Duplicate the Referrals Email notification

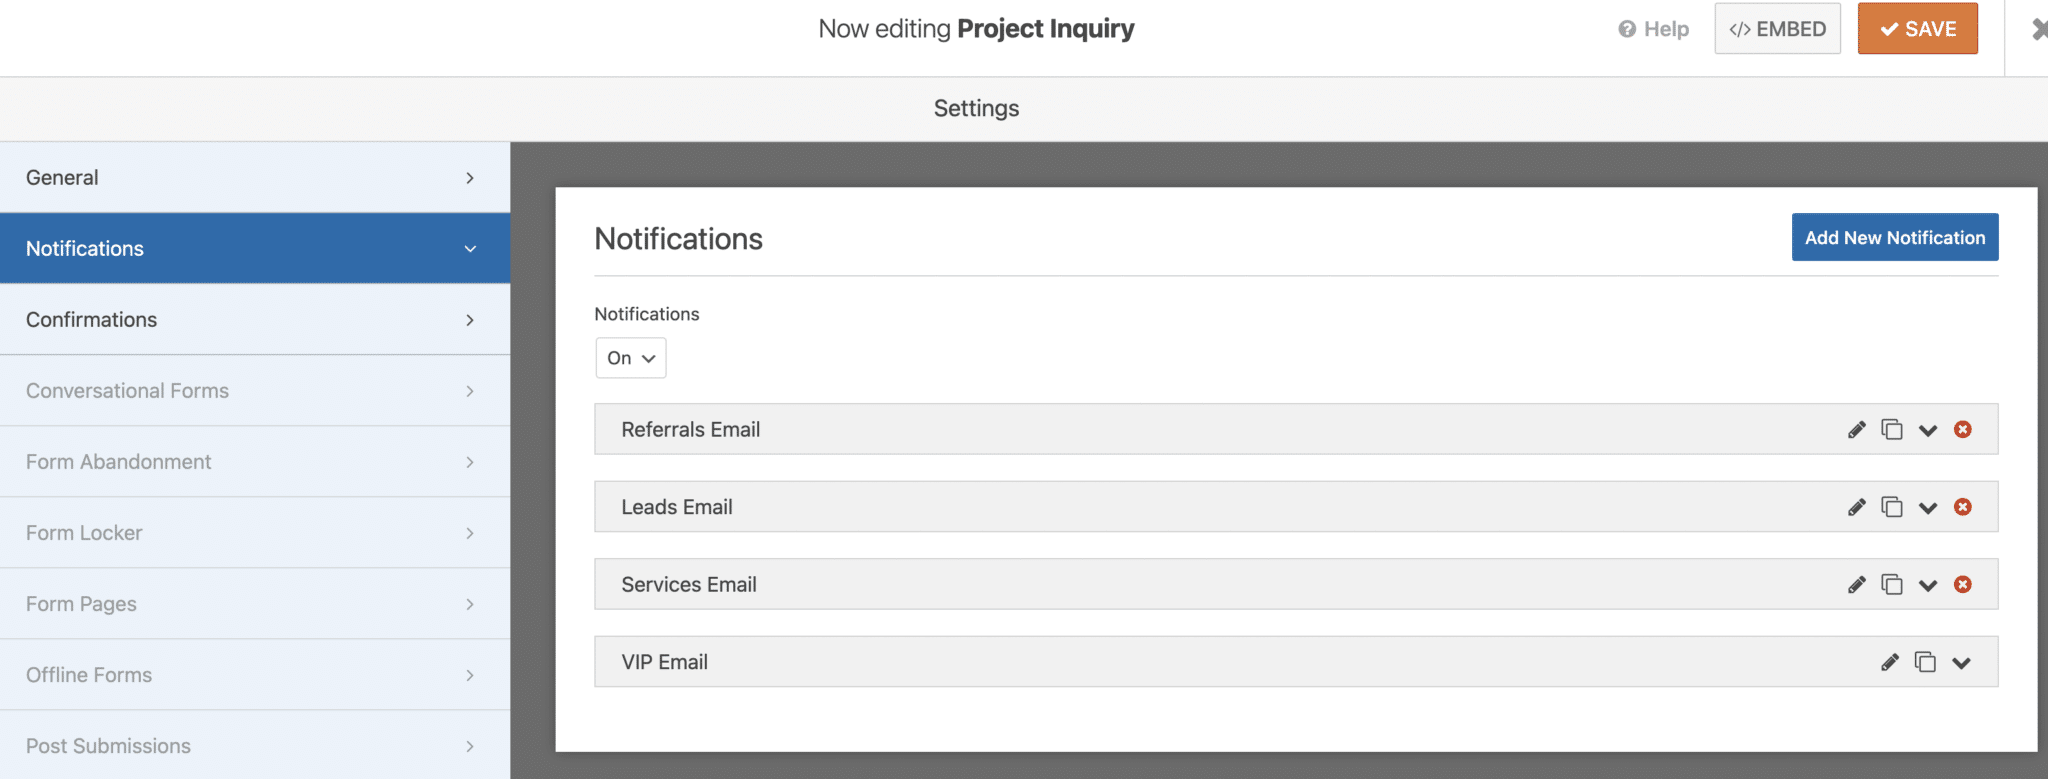point(1892,429)
